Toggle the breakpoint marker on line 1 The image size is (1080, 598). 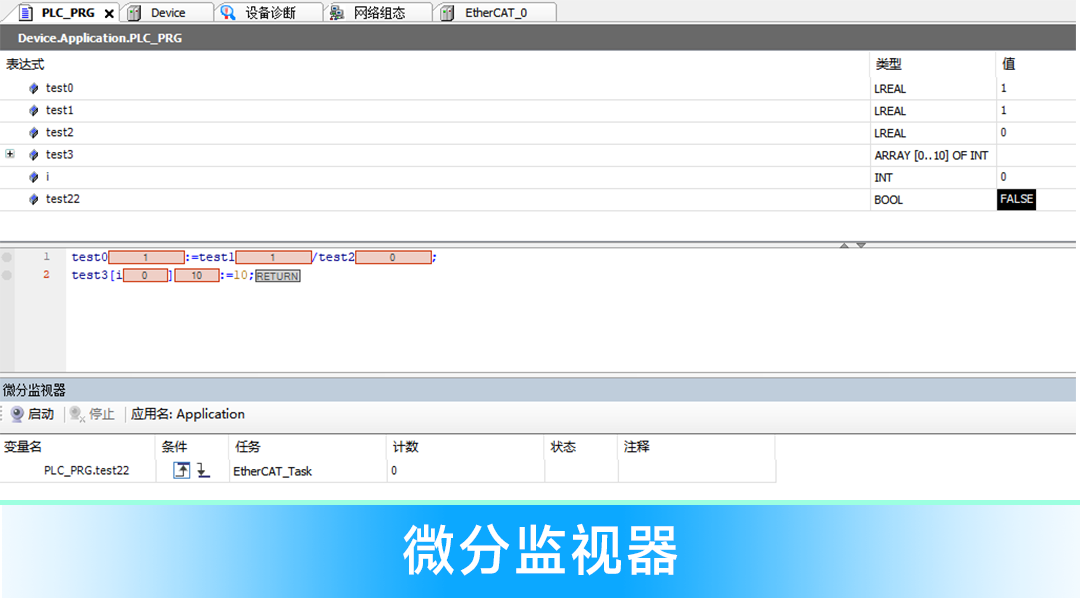[8, 257]
